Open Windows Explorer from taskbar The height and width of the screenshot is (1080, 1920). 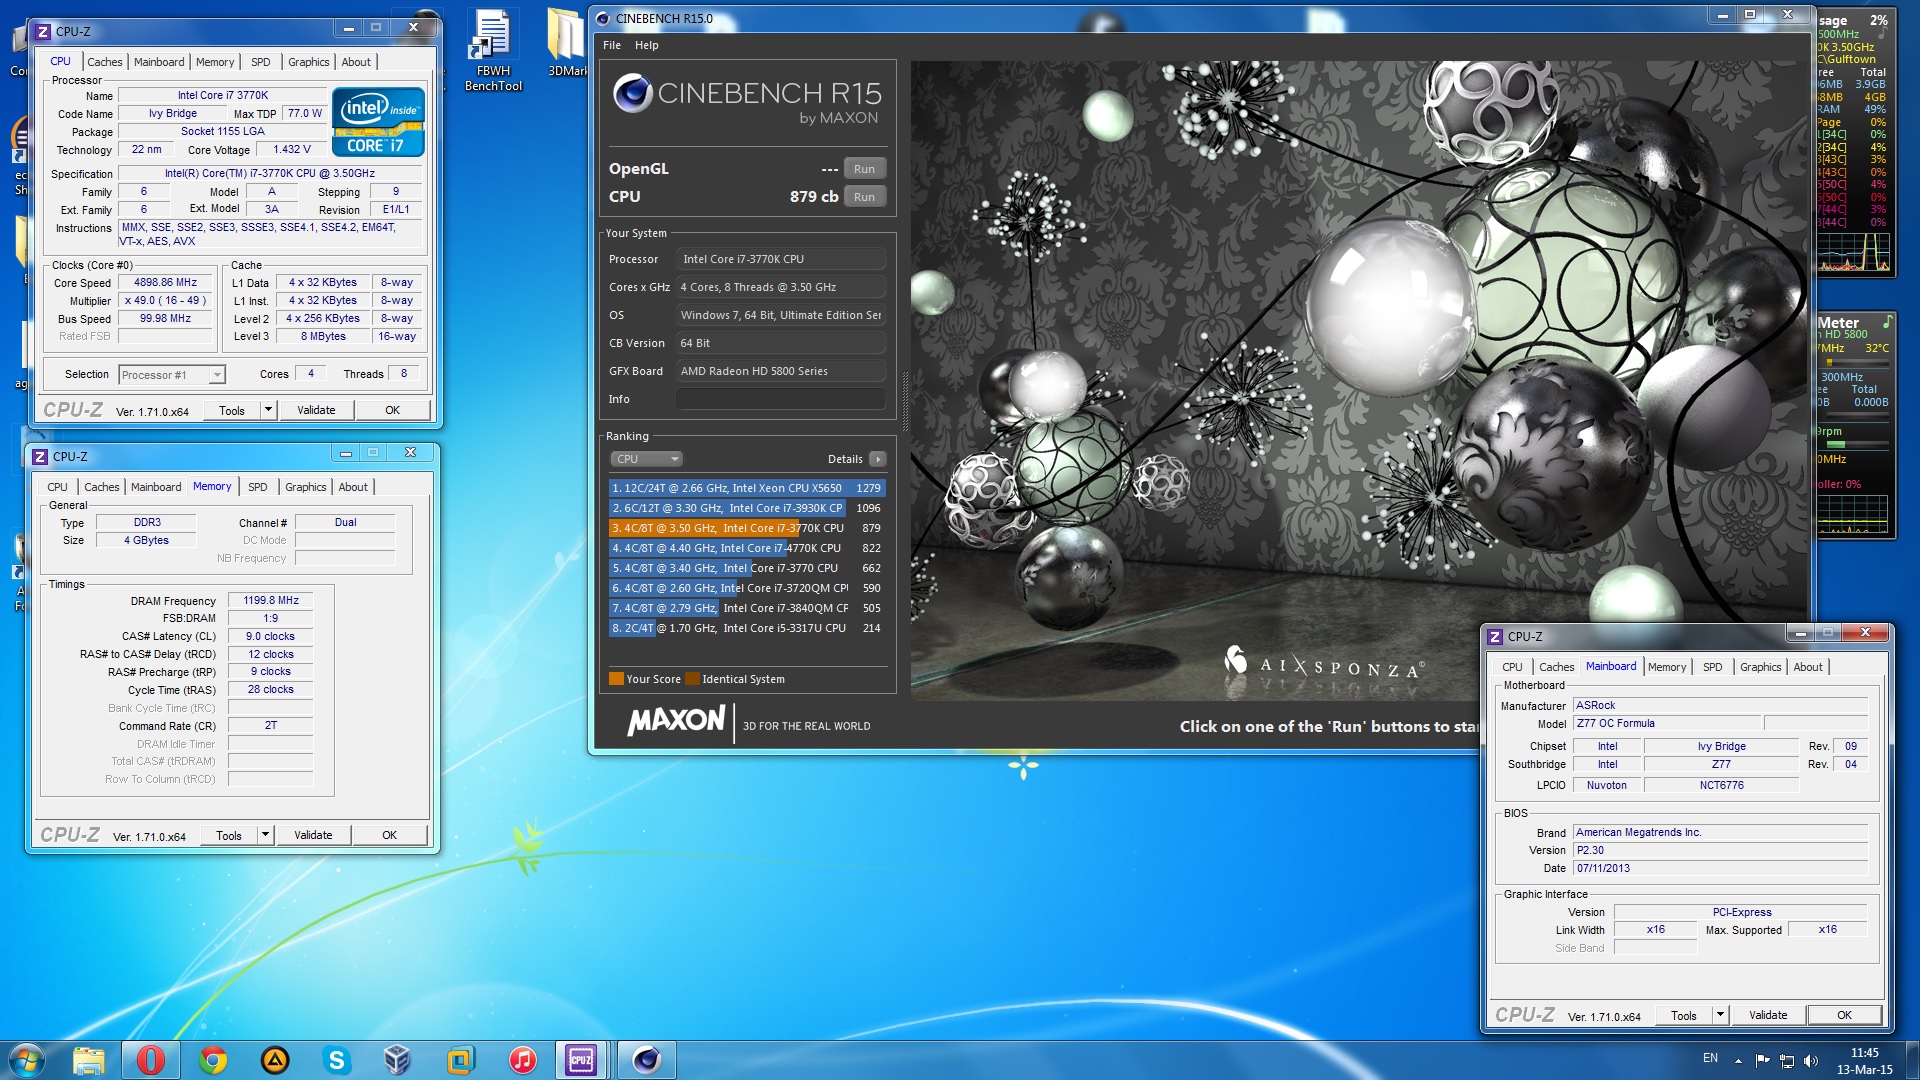tap(89, 1060)
